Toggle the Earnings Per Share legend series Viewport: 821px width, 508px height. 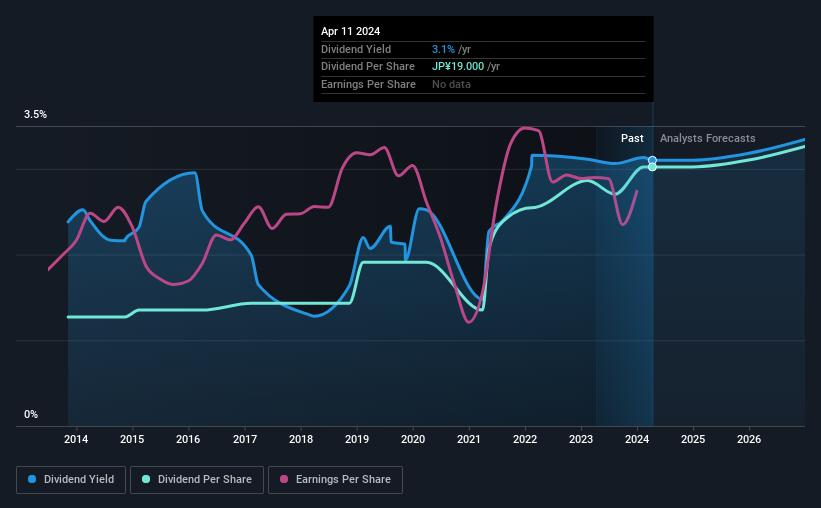coord(335,480)
